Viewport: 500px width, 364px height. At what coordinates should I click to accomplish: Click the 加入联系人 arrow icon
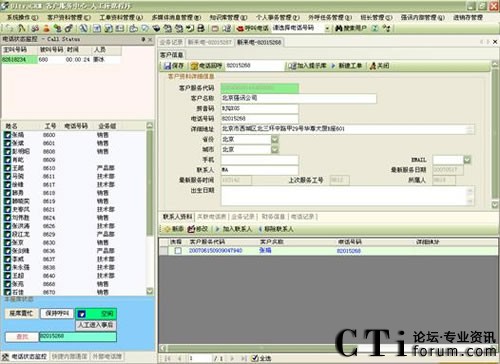coord(218,229)
